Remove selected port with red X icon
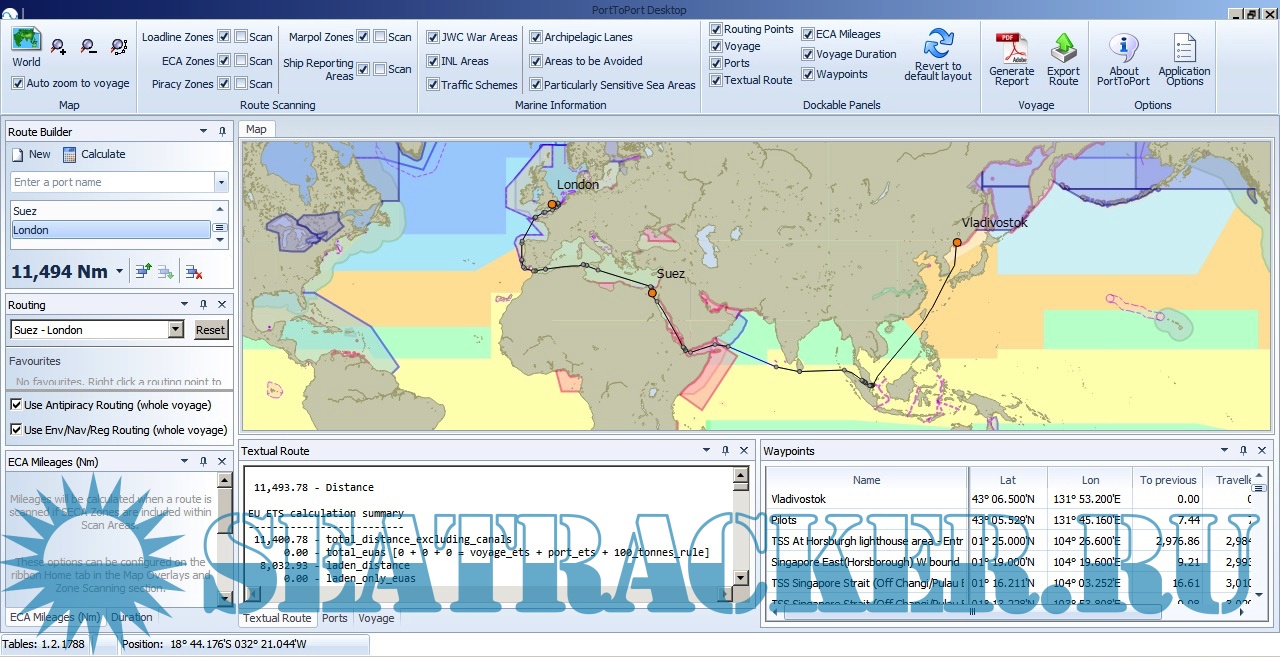The height and width of the screenshot is (657, 1280). pos(194,271)
